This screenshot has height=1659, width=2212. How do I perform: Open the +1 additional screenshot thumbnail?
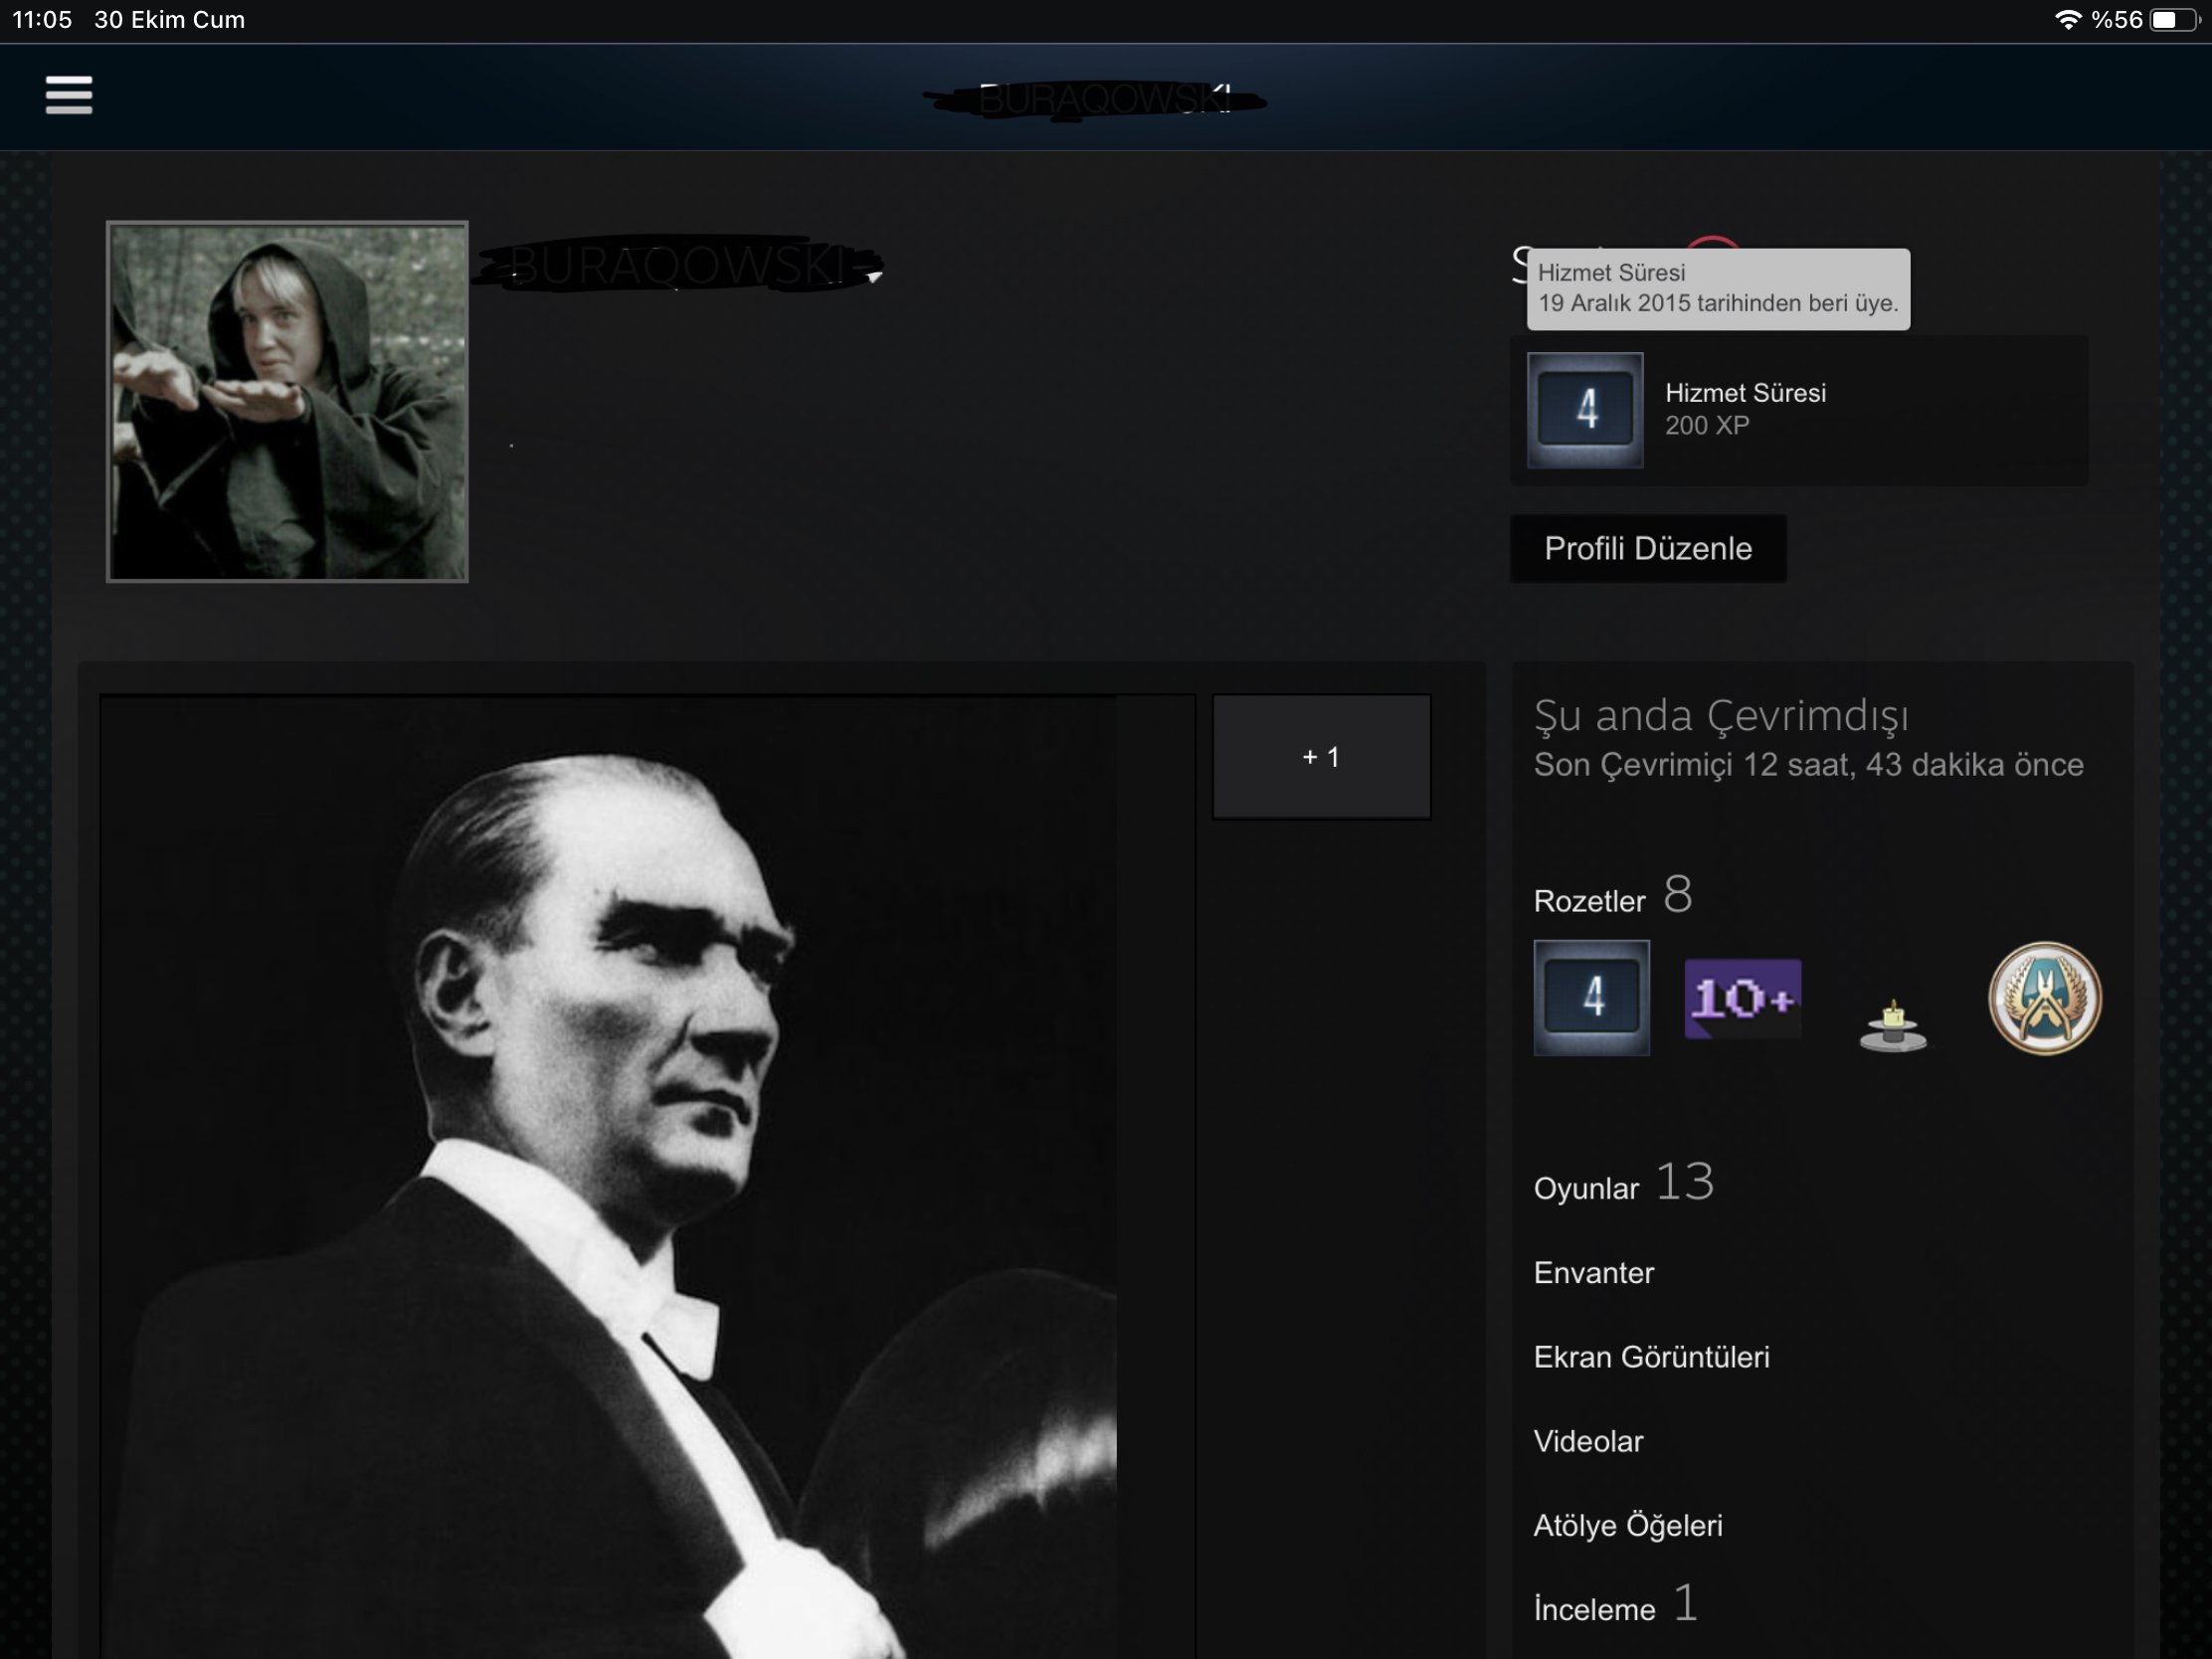tap(1321, 757)
